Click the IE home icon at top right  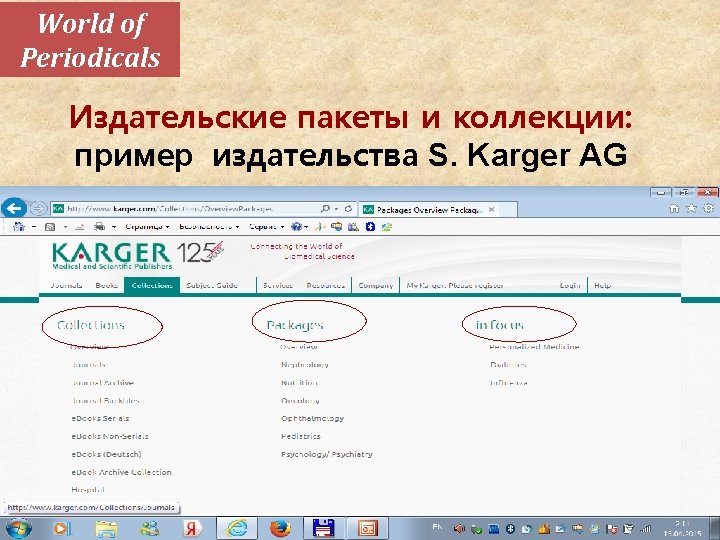click(674, 208)
